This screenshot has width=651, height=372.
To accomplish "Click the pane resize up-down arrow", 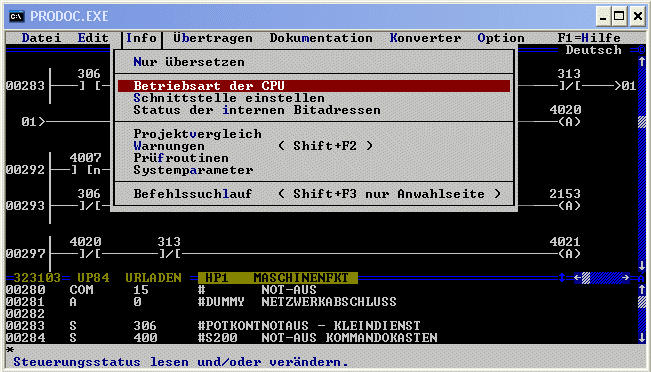I will [562, 278].
